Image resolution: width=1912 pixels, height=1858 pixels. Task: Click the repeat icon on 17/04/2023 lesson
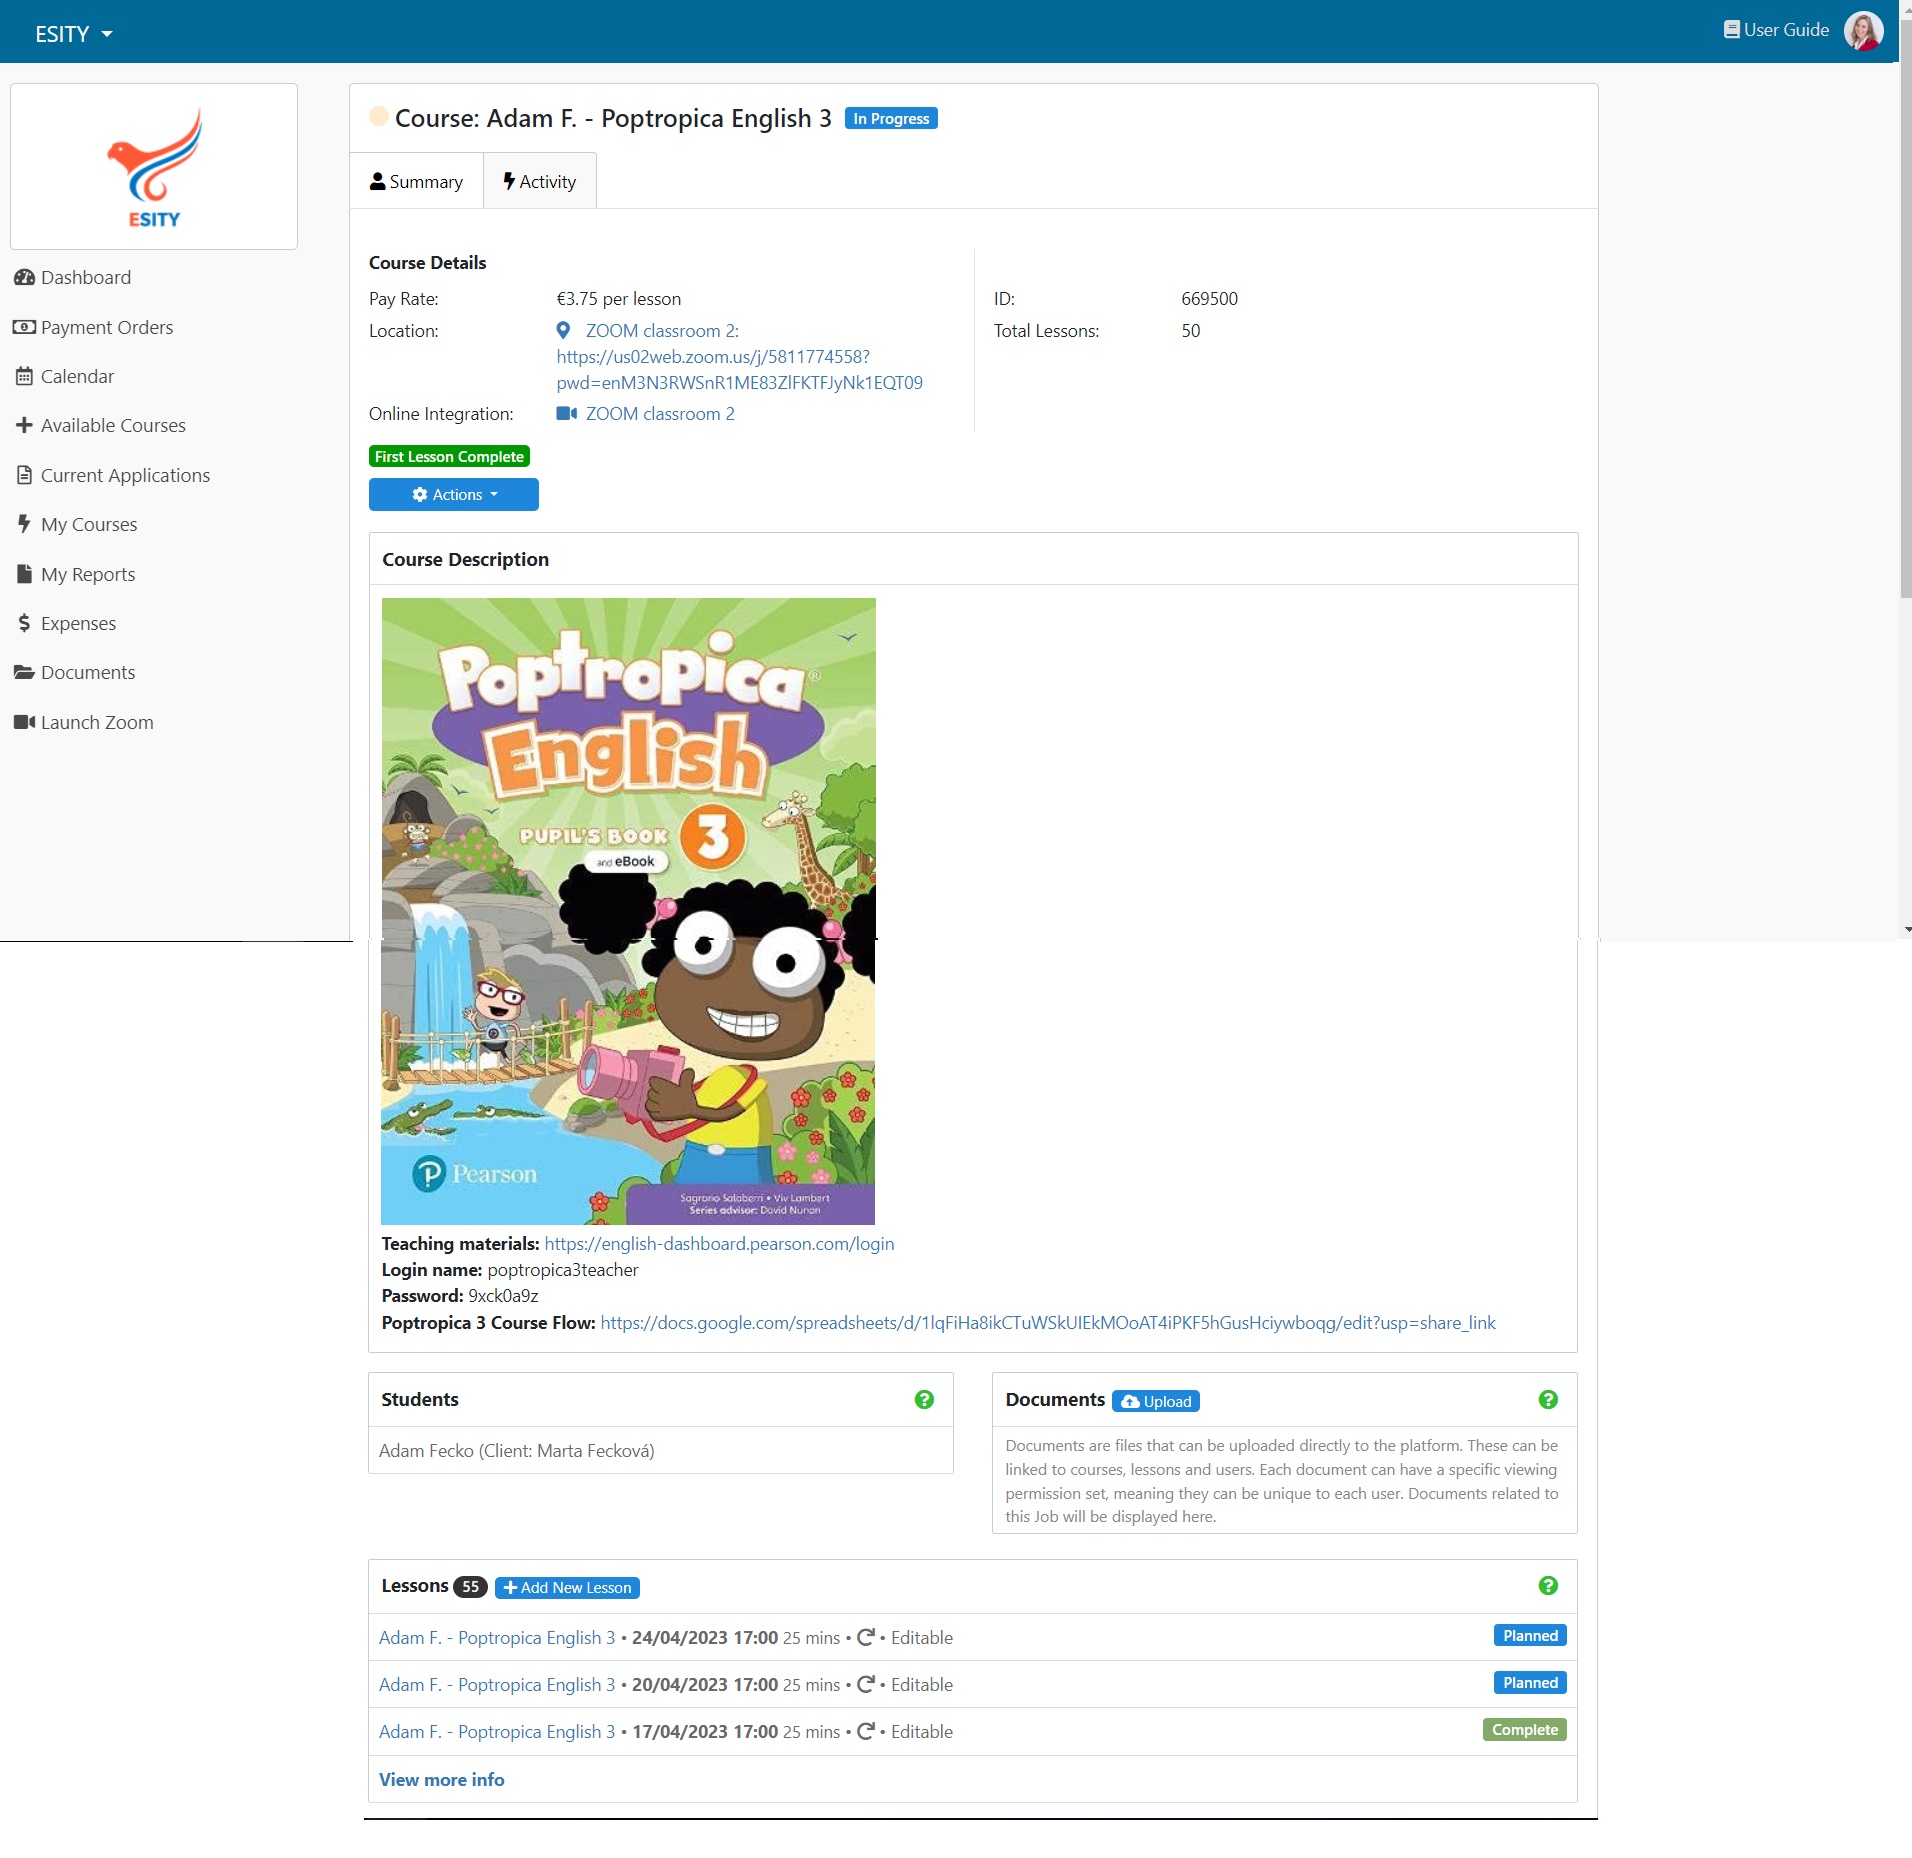click(865, 1732)
